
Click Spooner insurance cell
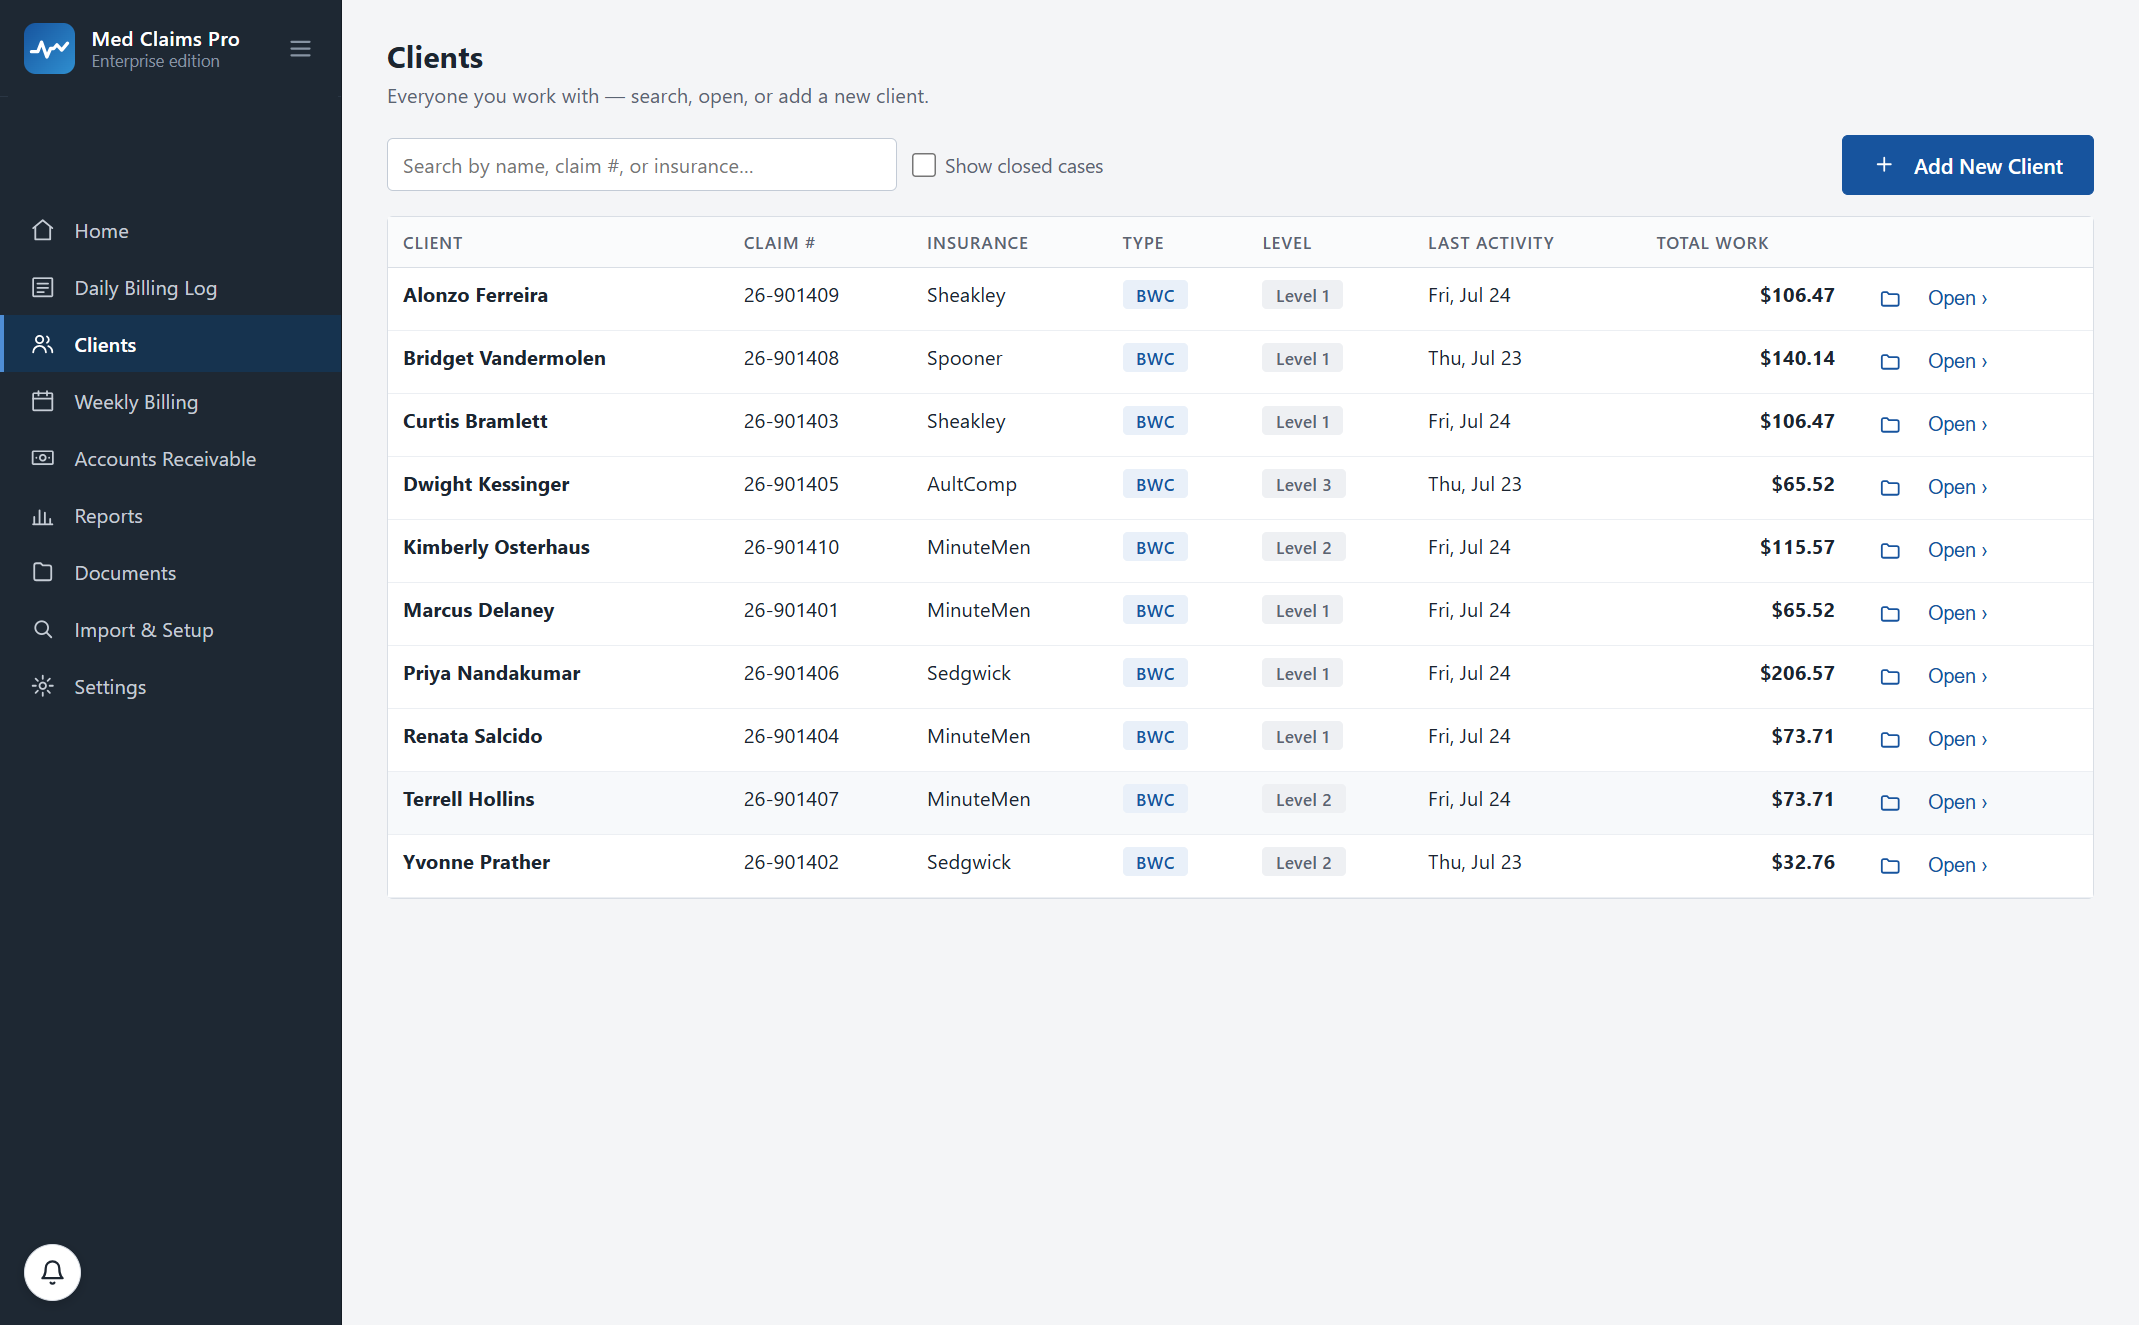tap(964, 358)
